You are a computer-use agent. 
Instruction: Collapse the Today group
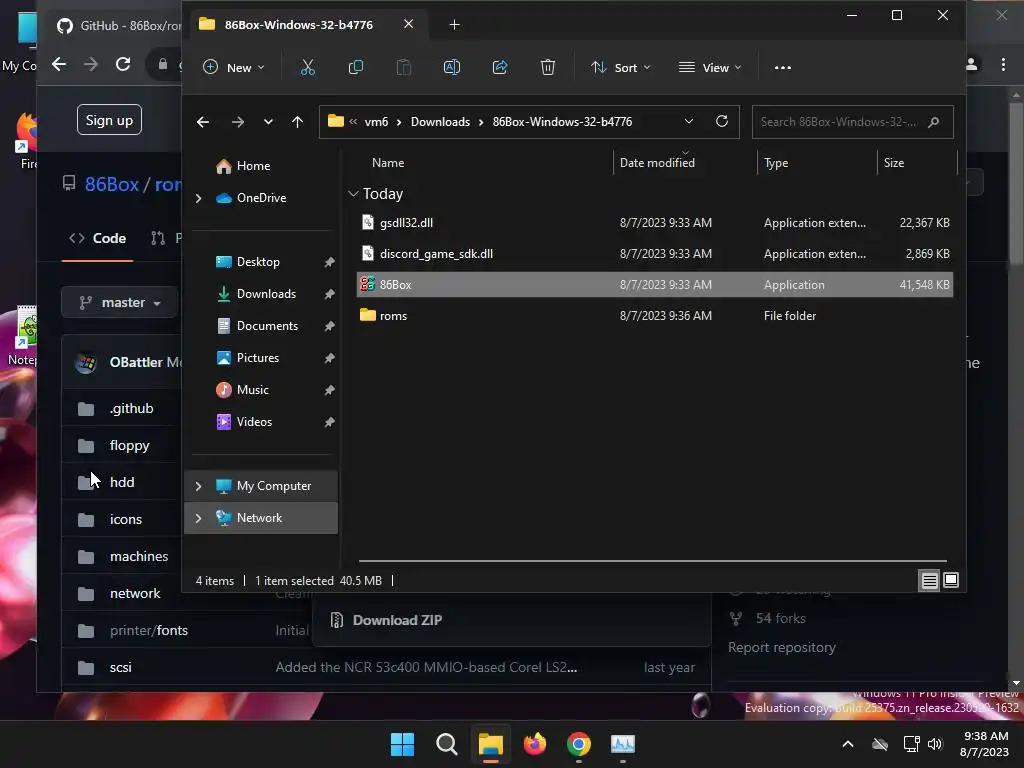[x=353, y=194]
